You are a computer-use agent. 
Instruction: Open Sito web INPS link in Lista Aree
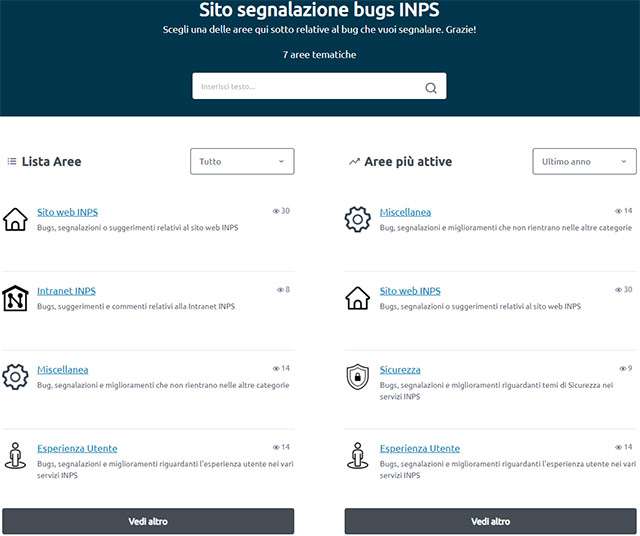pyautogui.click(x=67, y=212)
